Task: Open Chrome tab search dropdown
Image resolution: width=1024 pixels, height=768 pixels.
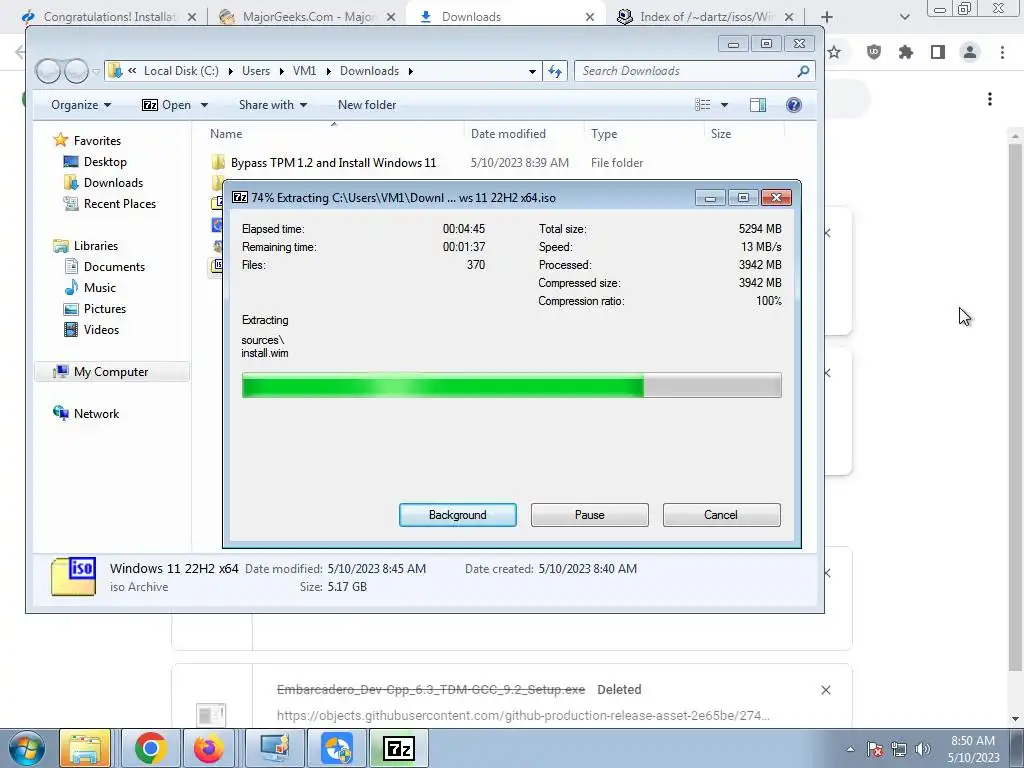Action: click(904, 17)
